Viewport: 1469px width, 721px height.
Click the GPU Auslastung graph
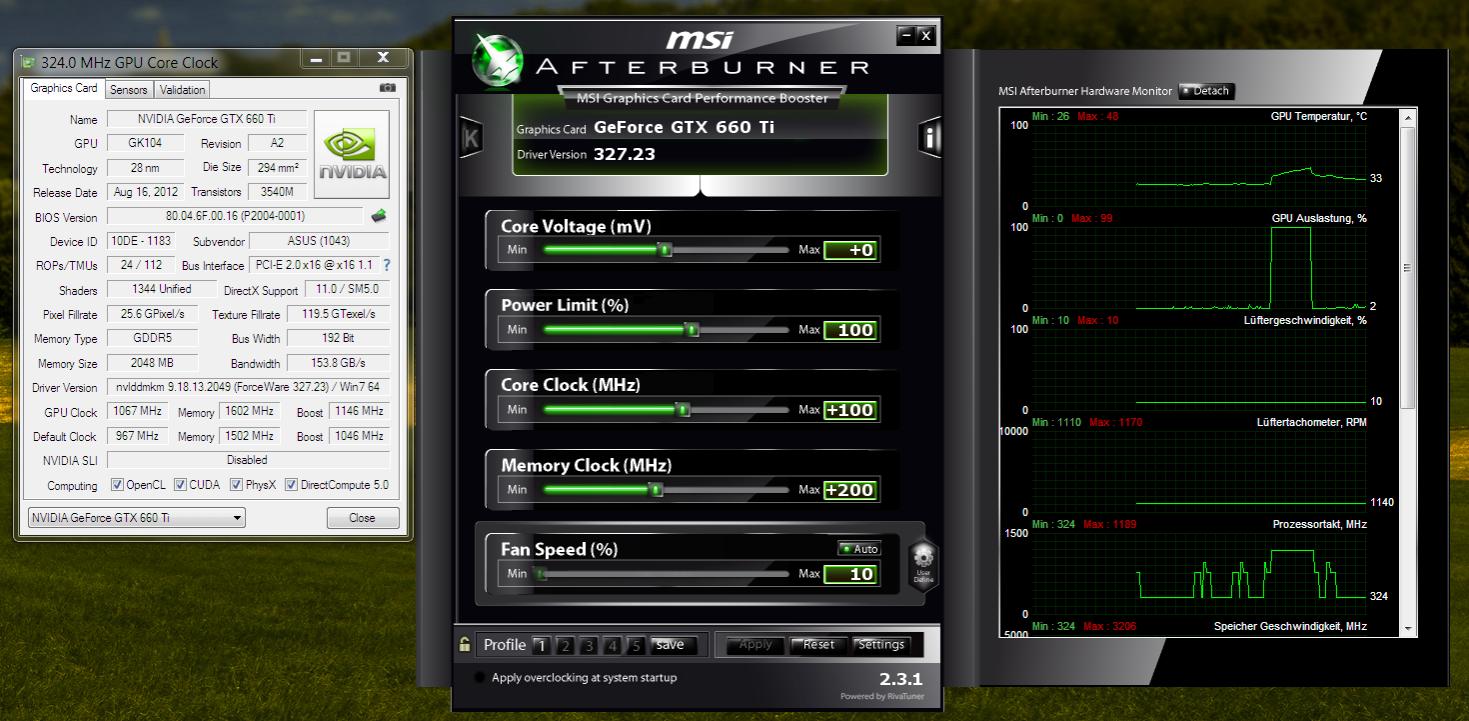[1198, 268]
